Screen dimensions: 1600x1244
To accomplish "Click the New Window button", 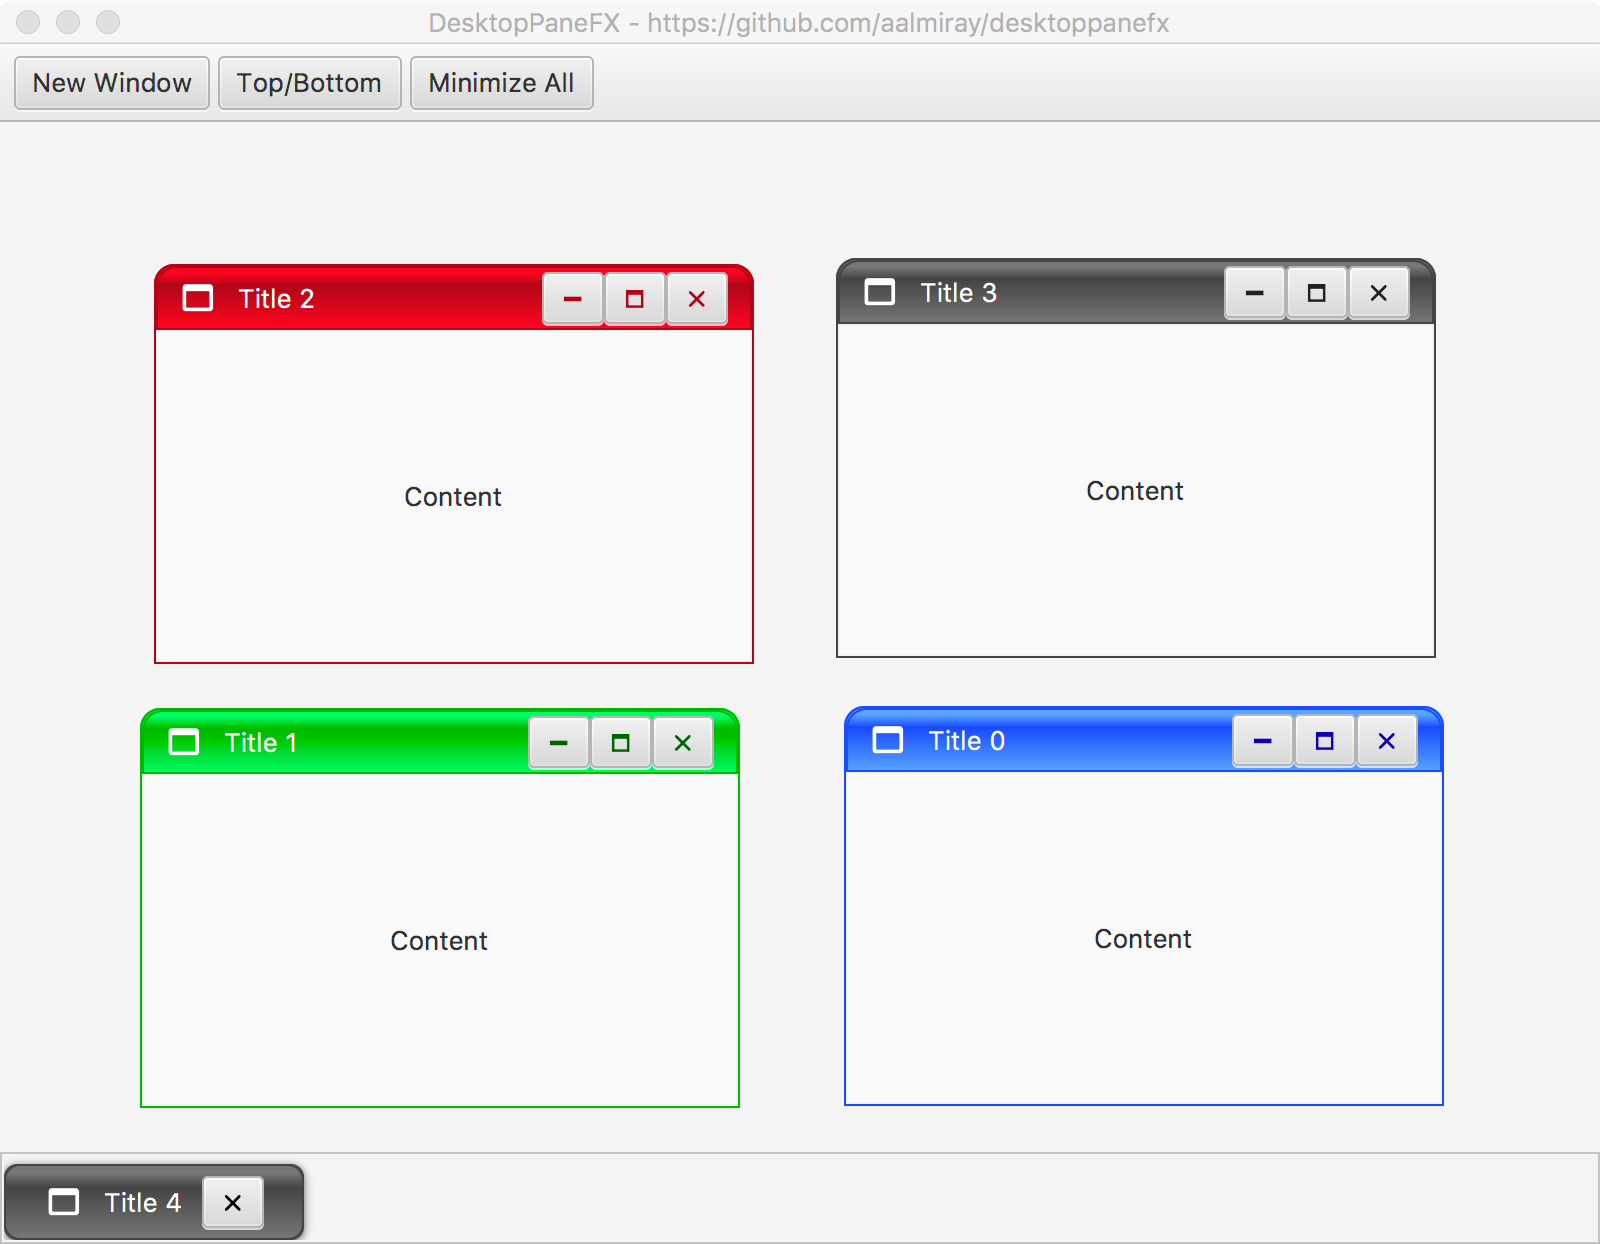I will 112,83.
